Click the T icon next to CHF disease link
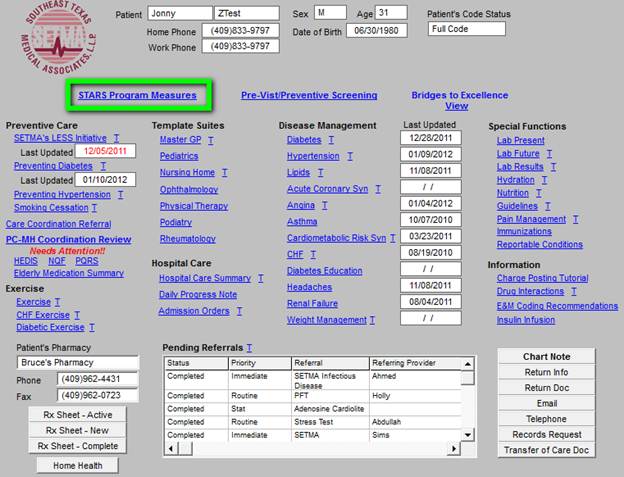The image size is (624, 477). pyautogui.click(x=313, y=255)
